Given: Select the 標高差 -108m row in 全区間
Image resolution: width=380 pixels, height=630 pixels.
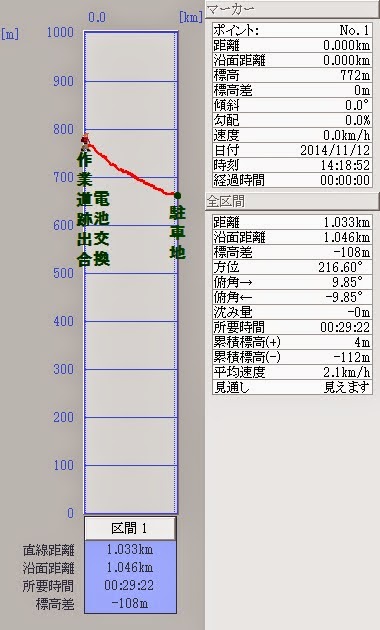Looking at the screenshot, I should coord(292,252).
